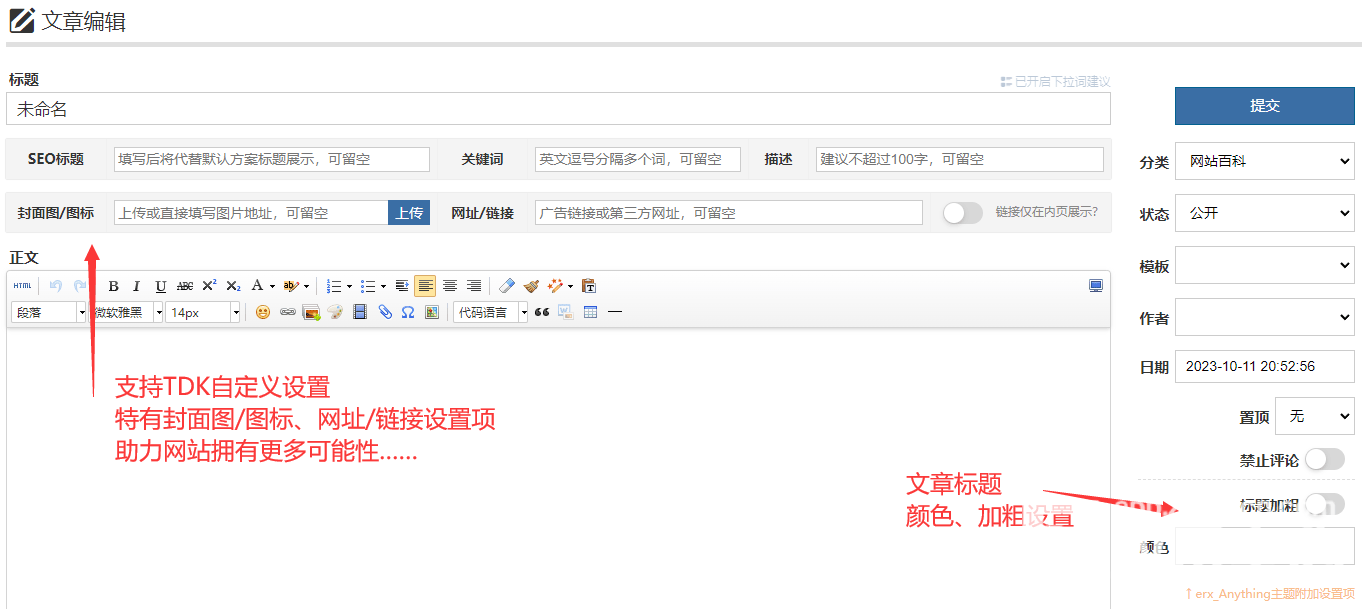The image size is (1362, 609).
Task: Open the 置顶 dropdown
Action: coord(1314,416)
